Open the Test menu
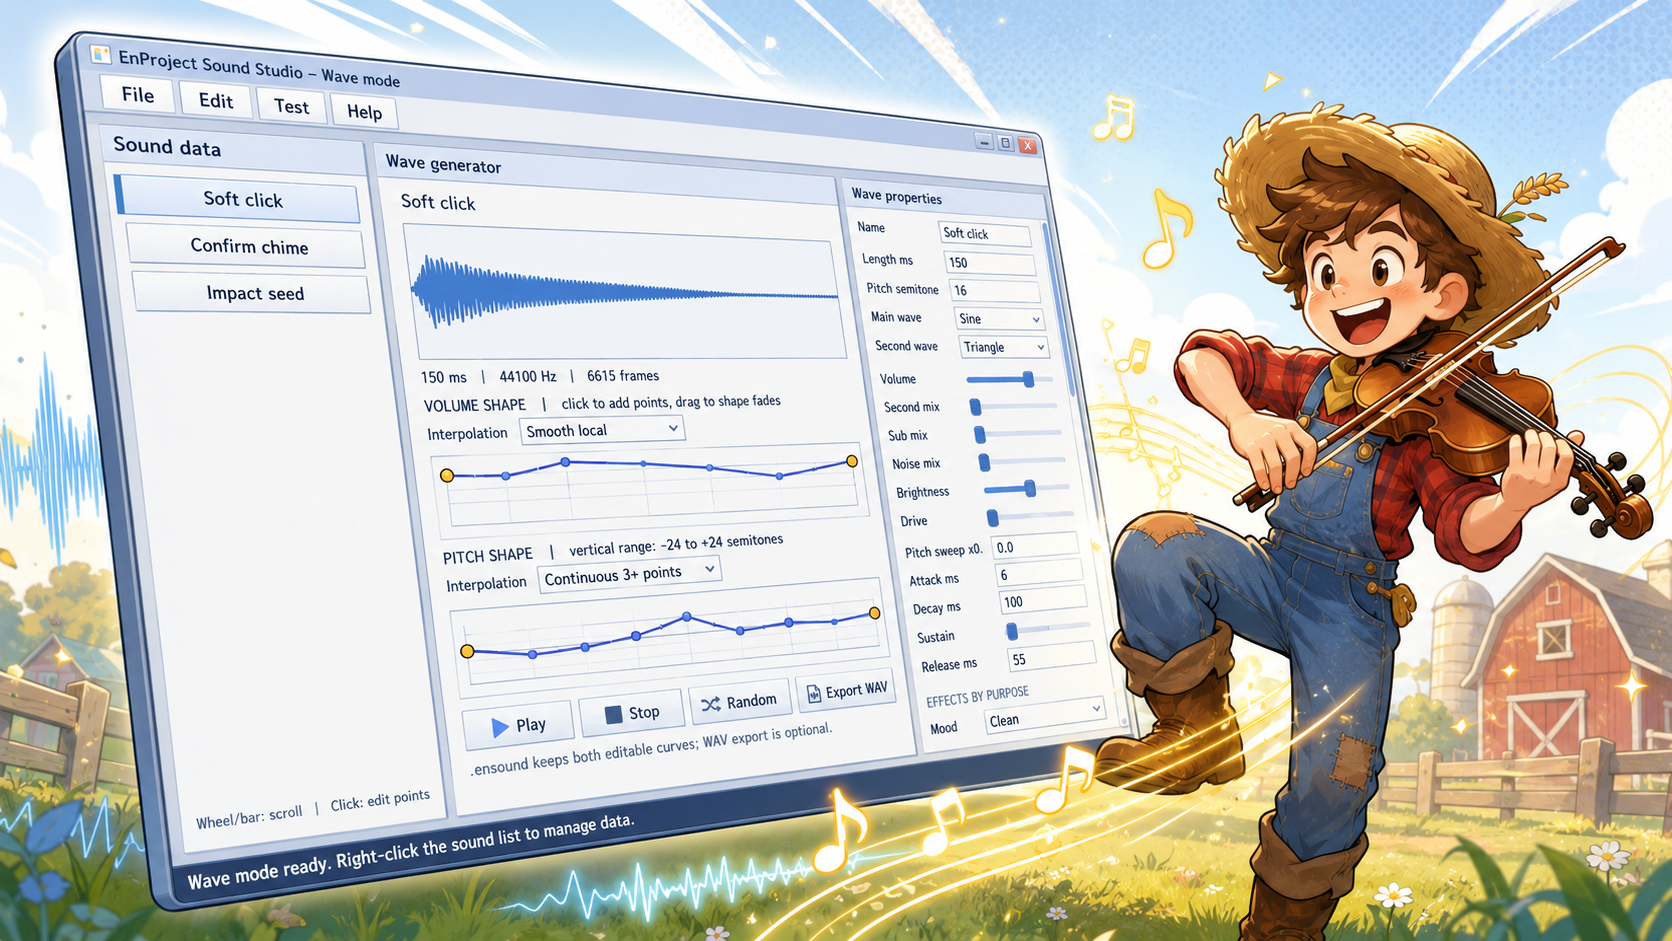The height and width of the screenshot is (941, 1672). [291, 106]
